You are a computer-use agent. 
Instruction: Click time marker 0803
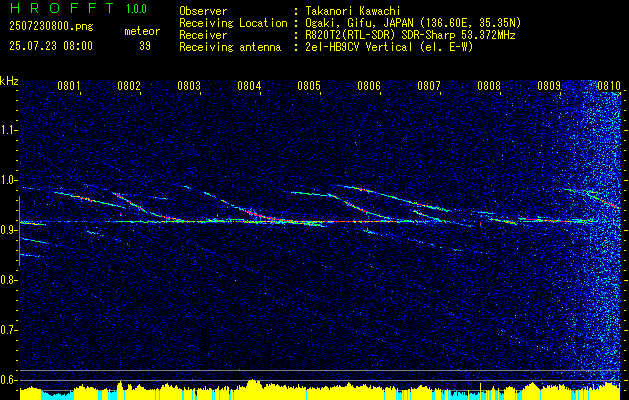click(189, 85)
